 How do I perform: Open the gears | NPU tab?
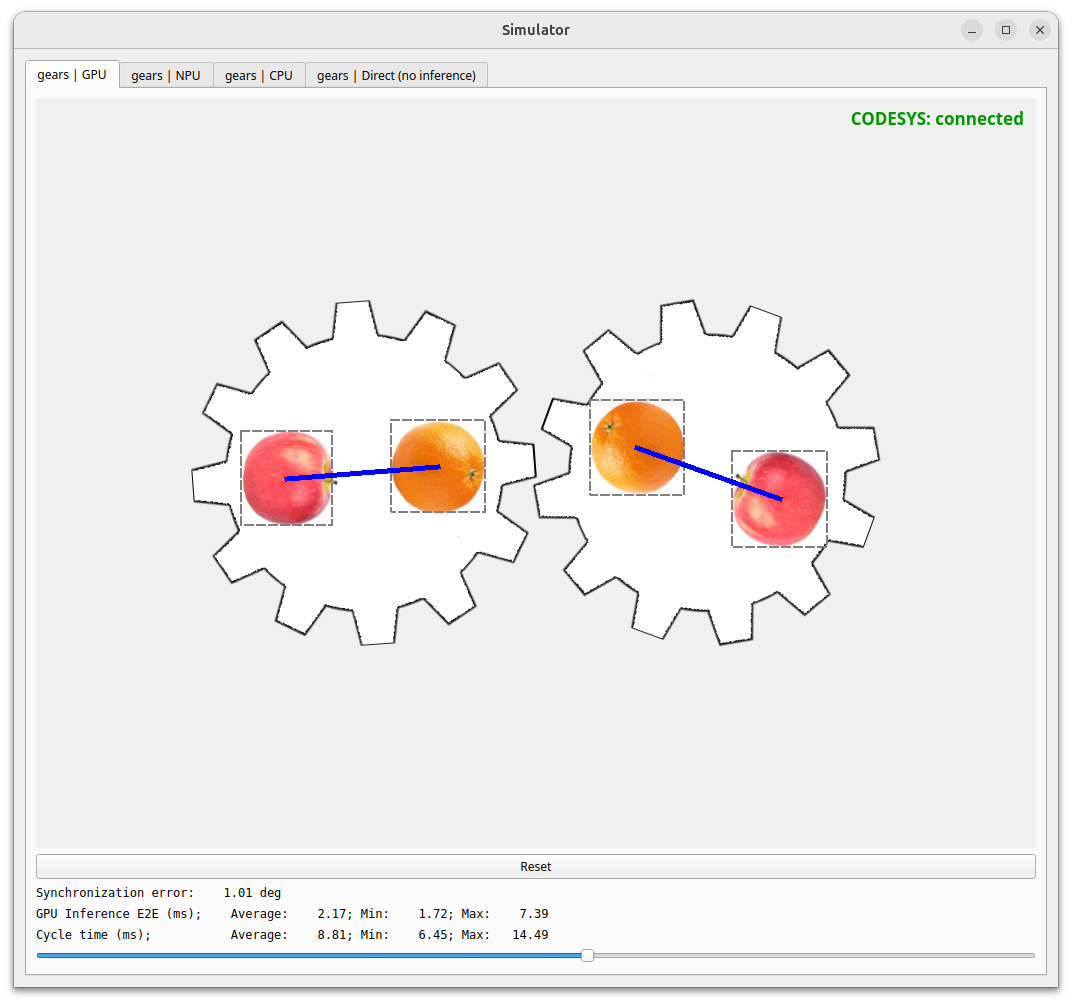[166, 75]
